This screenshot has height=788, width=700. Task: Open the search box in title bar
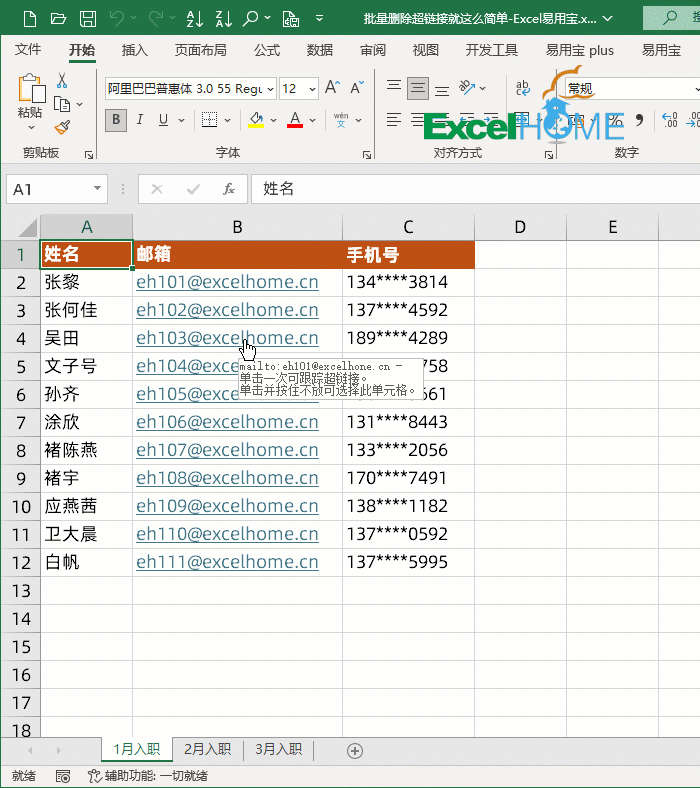point(671,18)
